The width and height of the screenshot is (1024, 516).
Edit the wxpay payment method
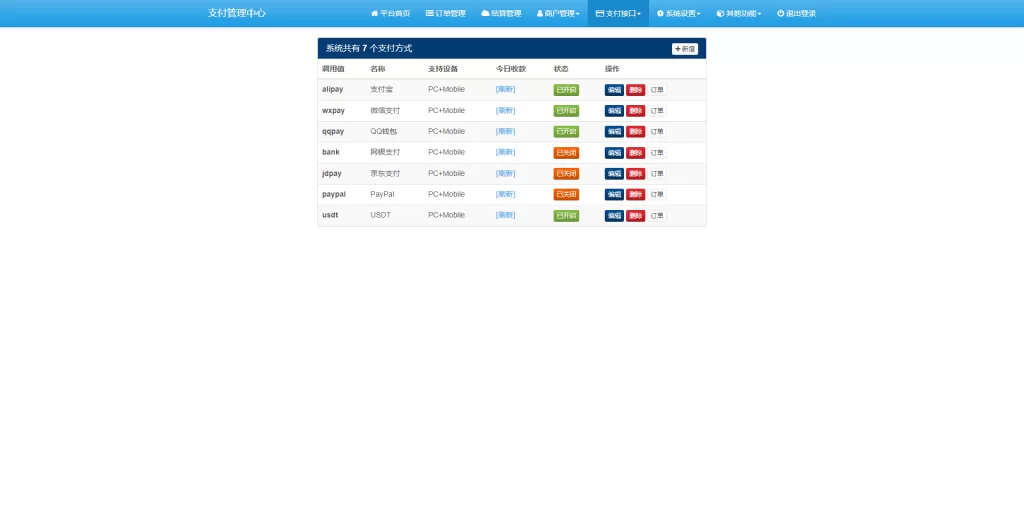point(613,111)
